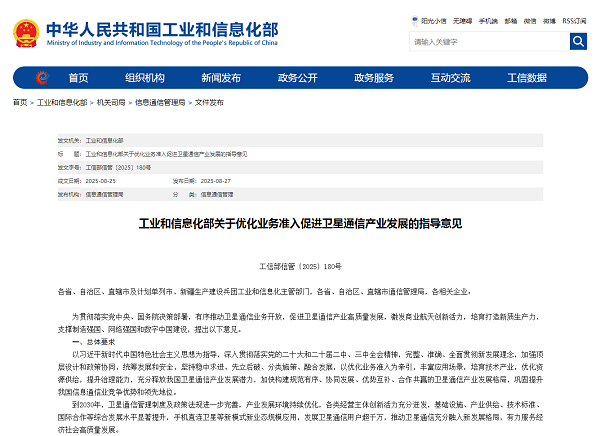Viewport: 600px width, 436px height.
Task: Open the 互动交流 navigation item
Action: click(451, 78)
